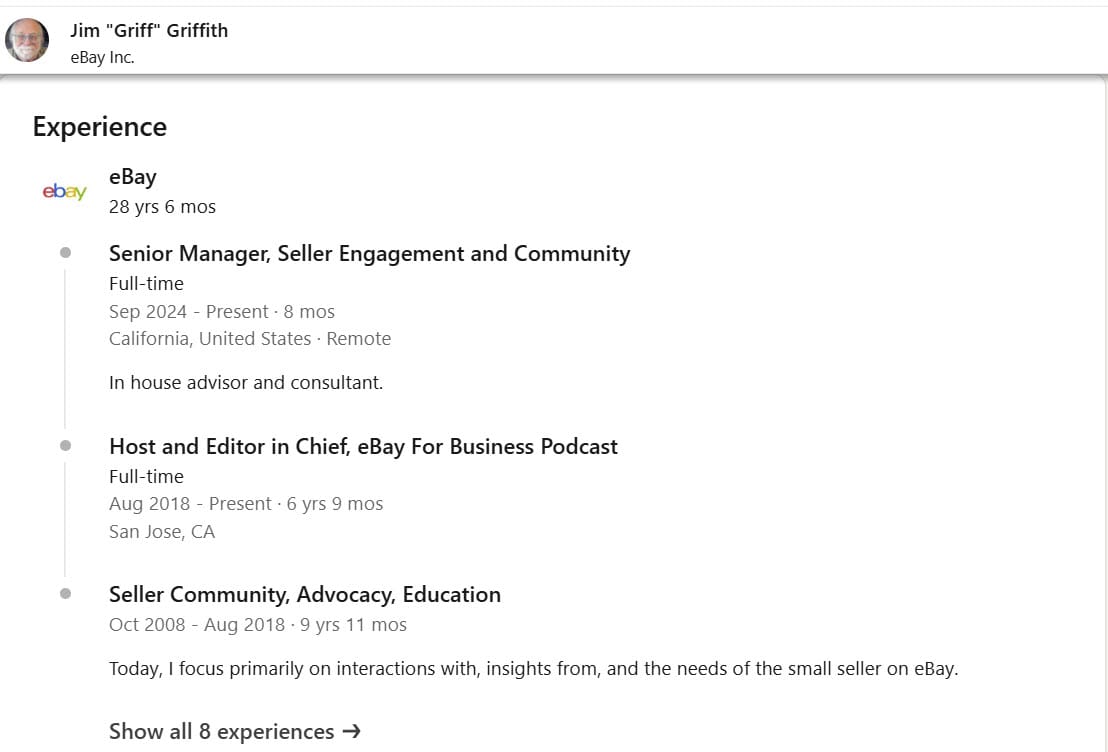This screenshot has height=752, width=1108.
Task: Click the eBay company logo
Action: [65, 192]
